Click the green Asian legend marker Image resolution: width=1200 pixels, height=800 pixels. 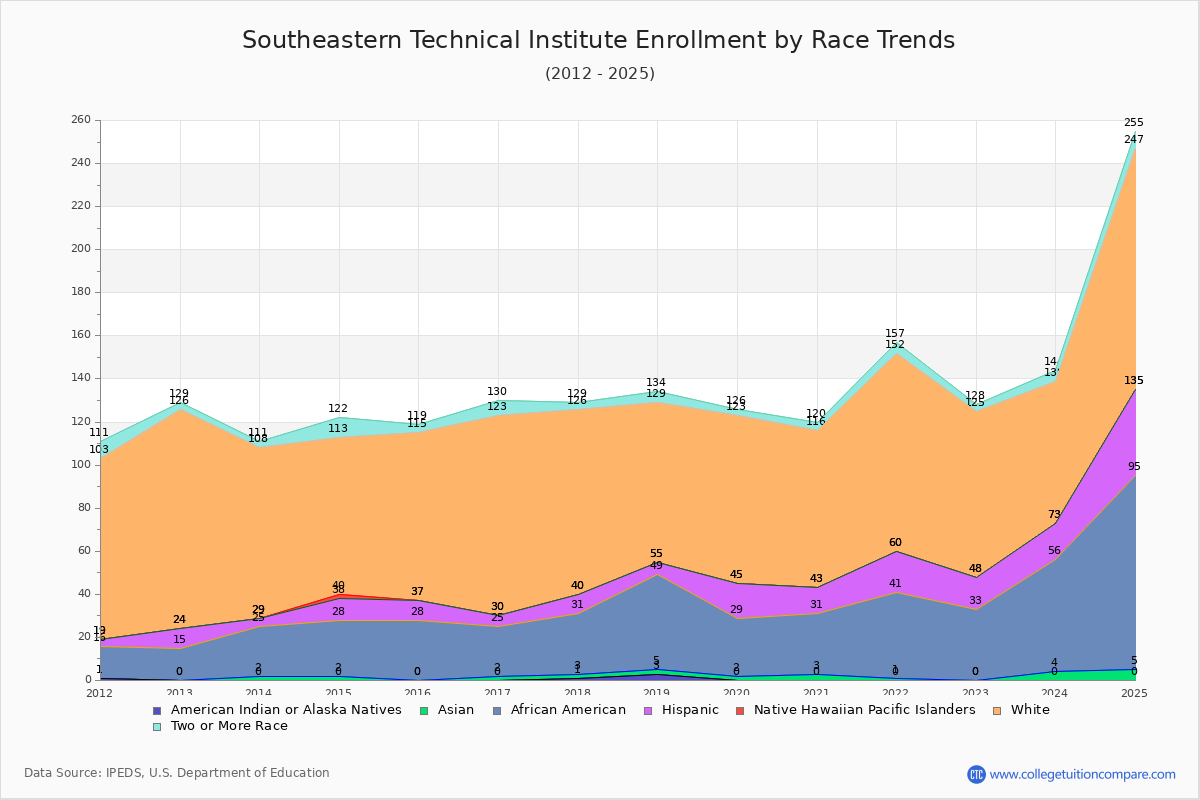pyautogui.click(x=423, y=710)
